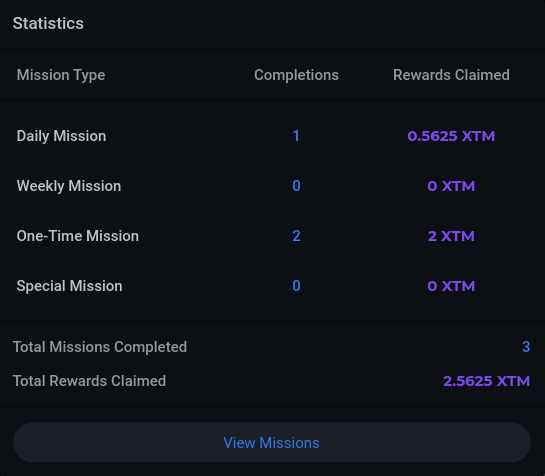Select the Special Mission row label
This screenshot has height=476, width=545.
tap(70, 286)
